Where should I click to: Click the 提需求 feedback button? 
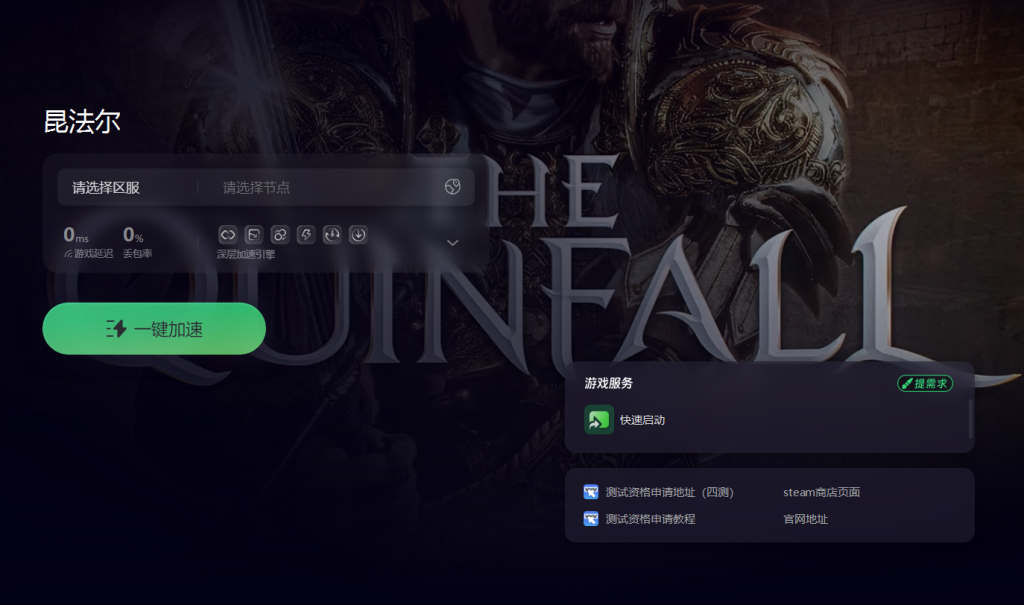point(925,384)
